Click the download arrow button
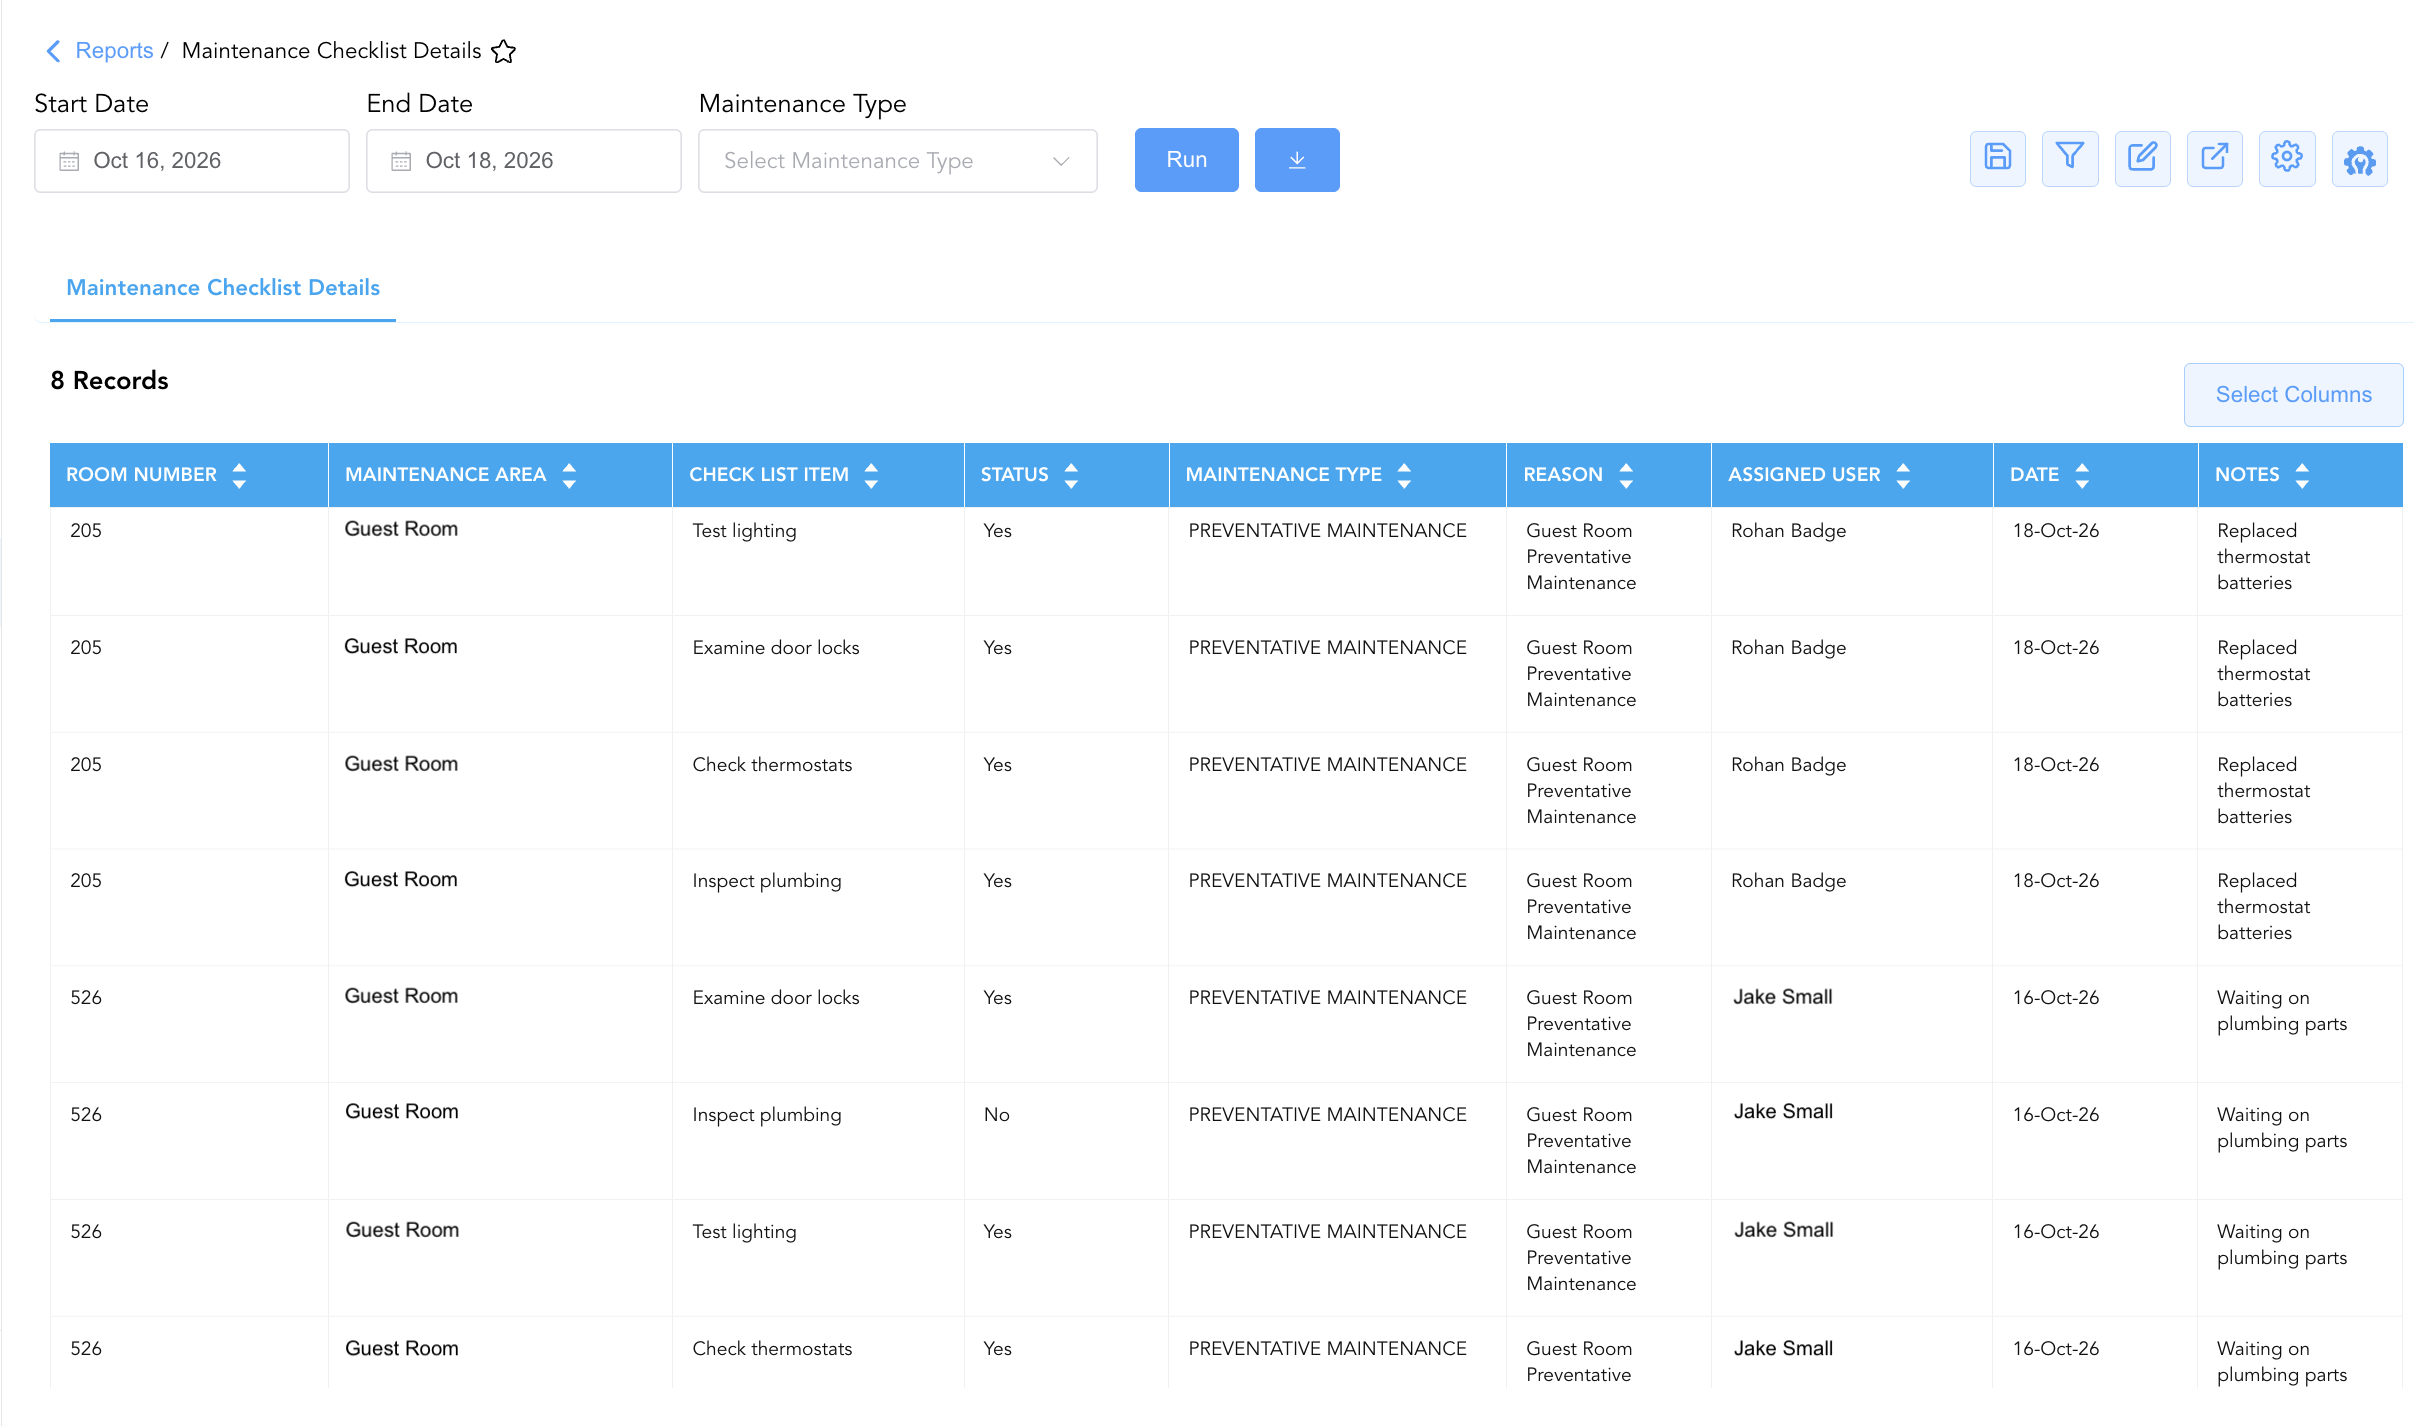Screen dimensions: 2414x1426 (1297, 160)
